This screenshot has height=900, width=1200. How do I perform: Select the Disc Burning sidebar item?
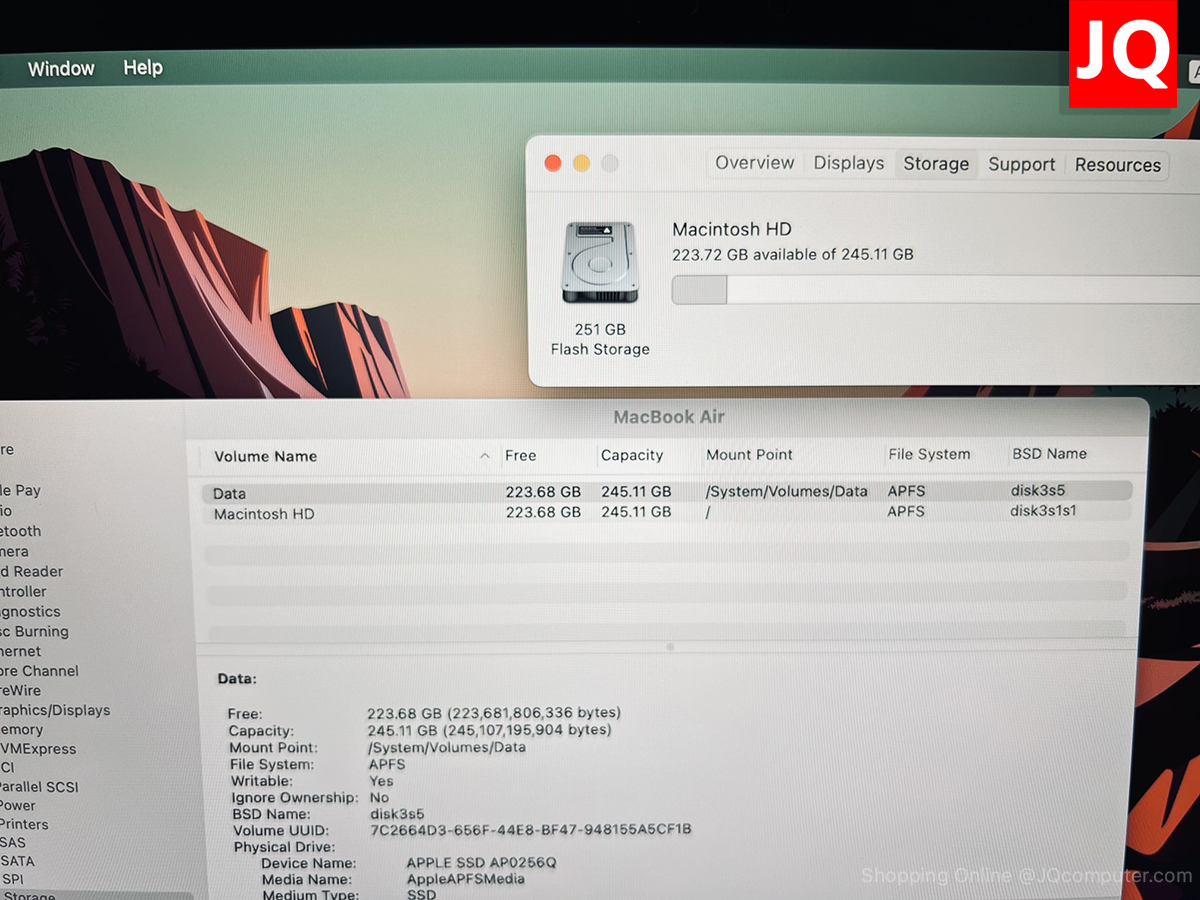click(35, 631)
